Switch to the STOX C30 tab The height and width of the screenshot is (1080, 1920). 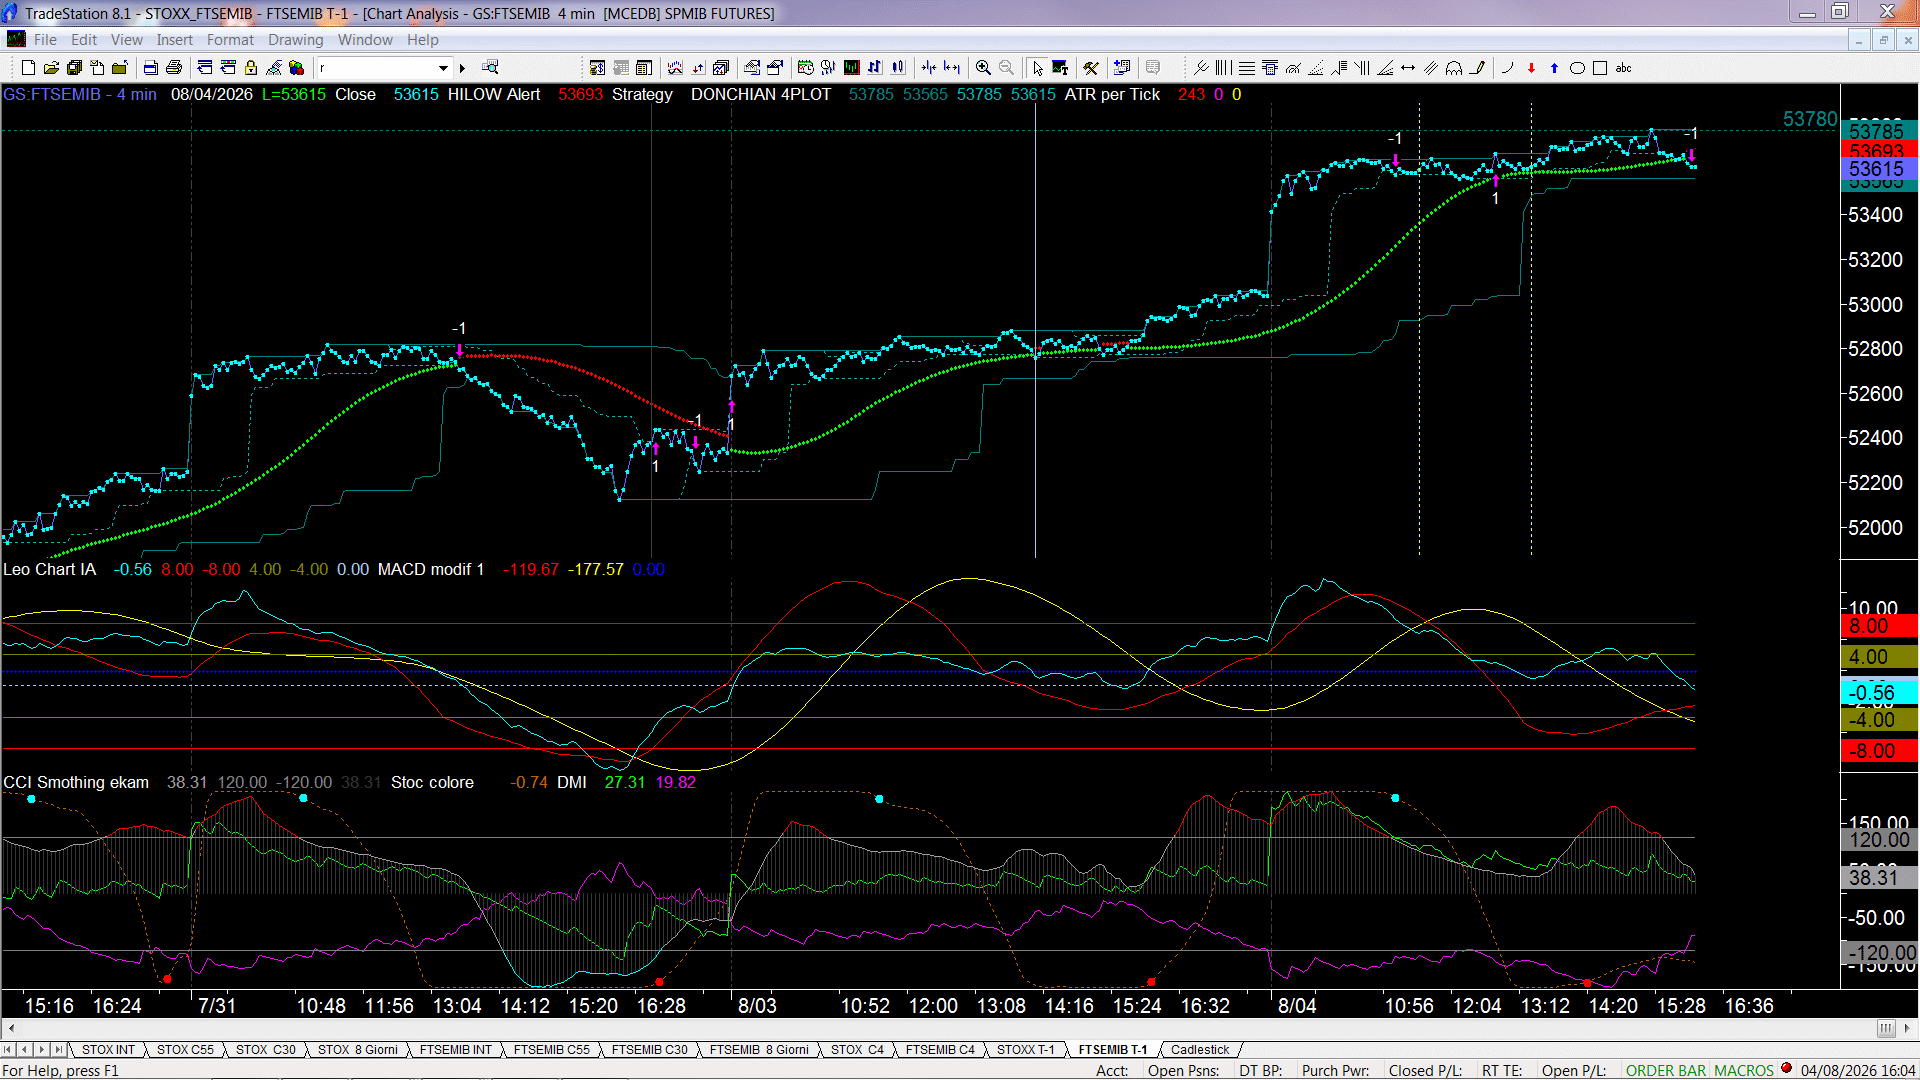coord(266,1050)
